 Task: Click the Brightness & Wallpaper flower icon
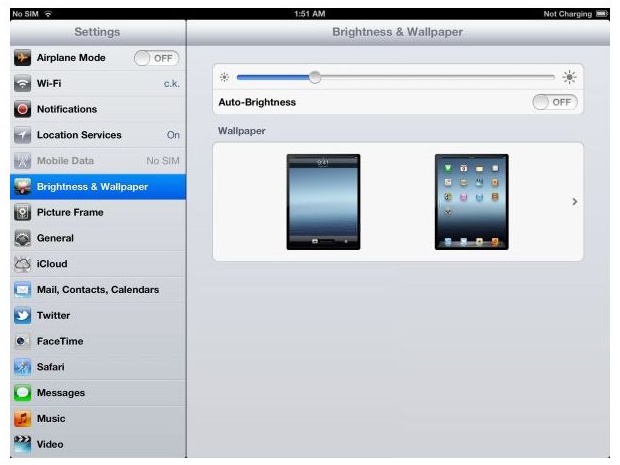23,187
